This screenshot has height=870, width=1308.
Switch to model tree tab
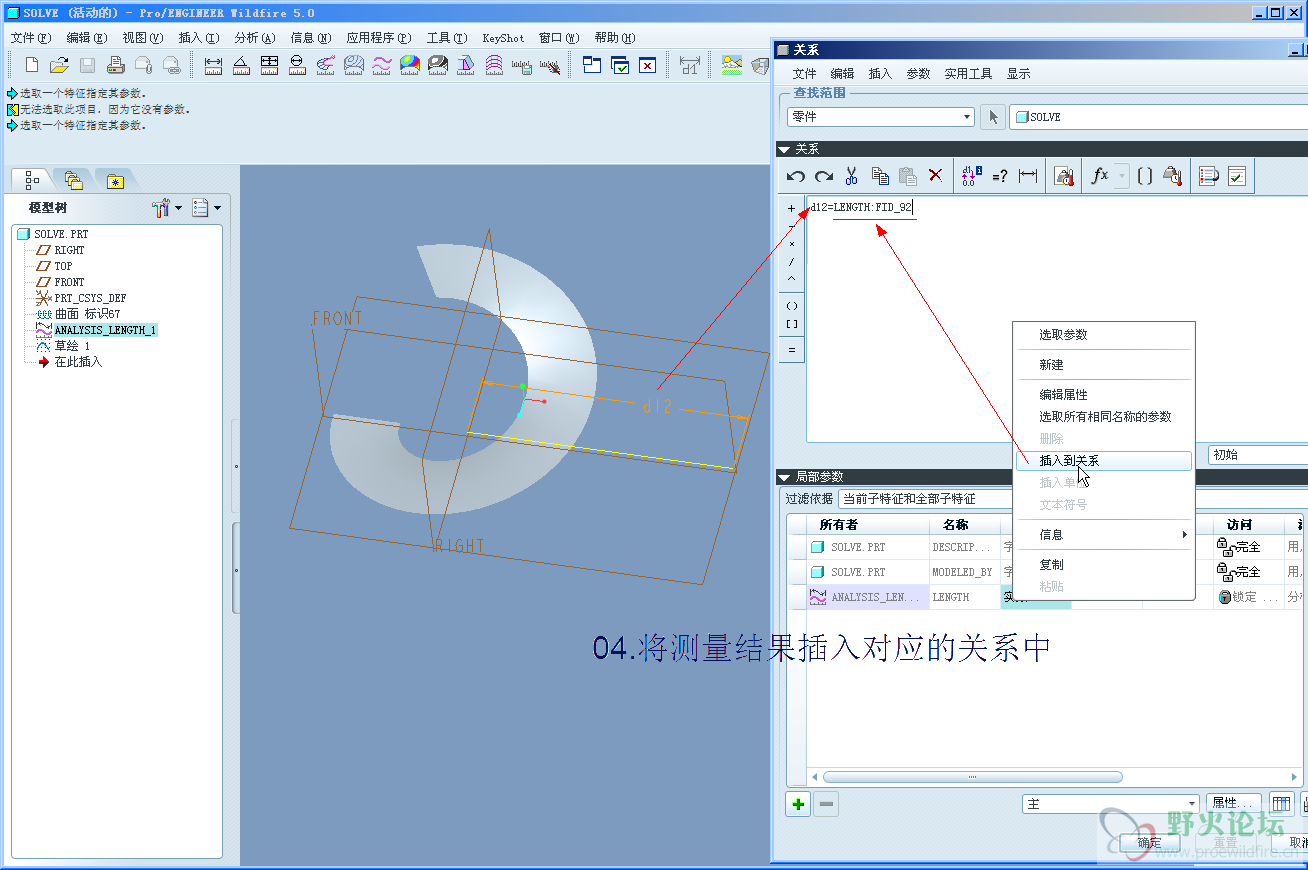(x=32, y=180)
